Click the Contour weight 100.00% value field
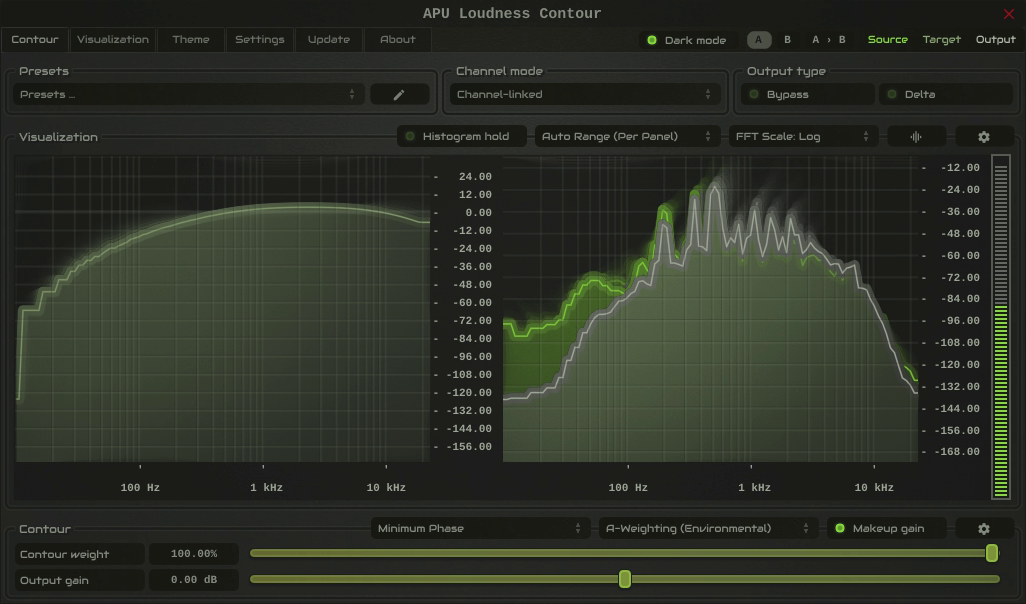 click(x=194, y=554)
